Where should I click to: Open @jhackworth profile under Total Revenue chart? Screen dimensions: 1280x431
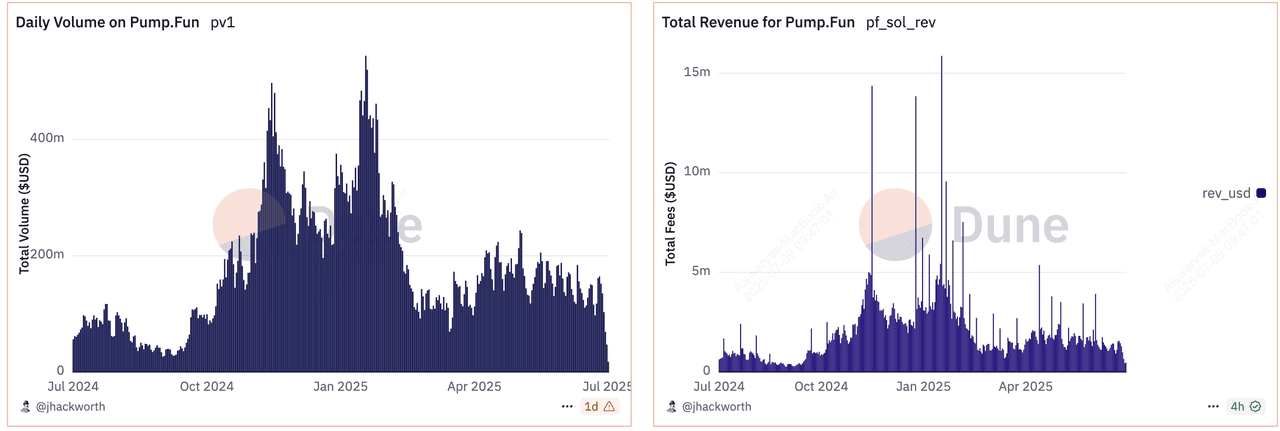point(716,407)
